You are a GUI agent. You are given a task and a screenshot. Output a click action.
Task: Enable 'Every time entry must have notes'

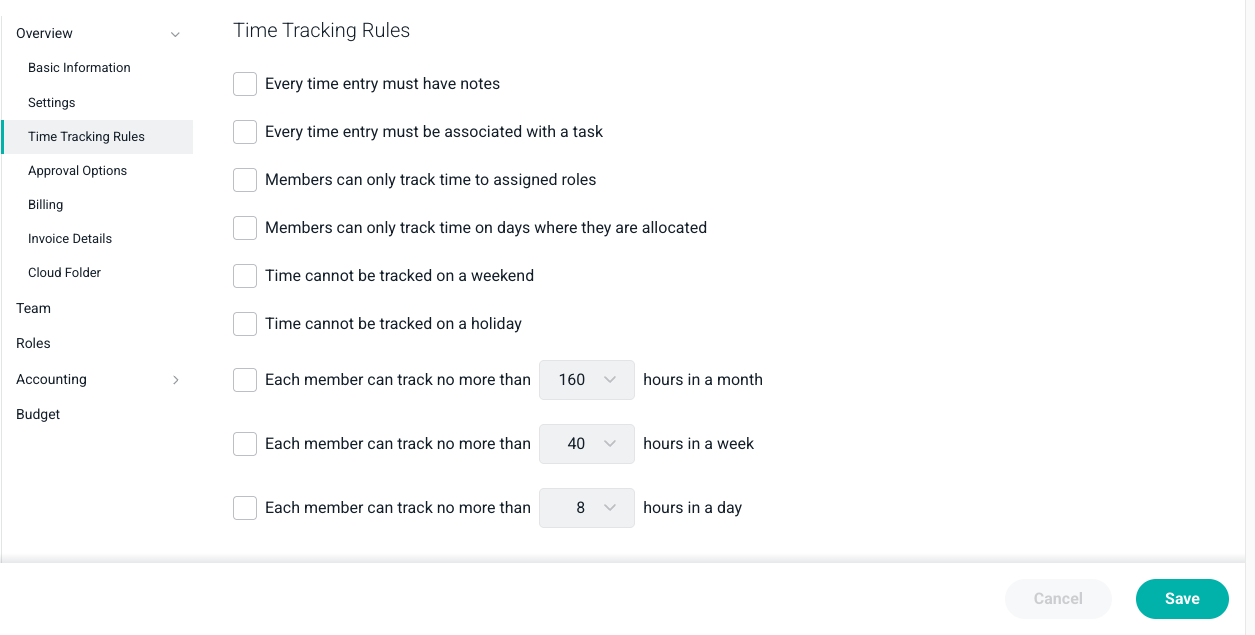pyautogui.click(x=245, y=84)
